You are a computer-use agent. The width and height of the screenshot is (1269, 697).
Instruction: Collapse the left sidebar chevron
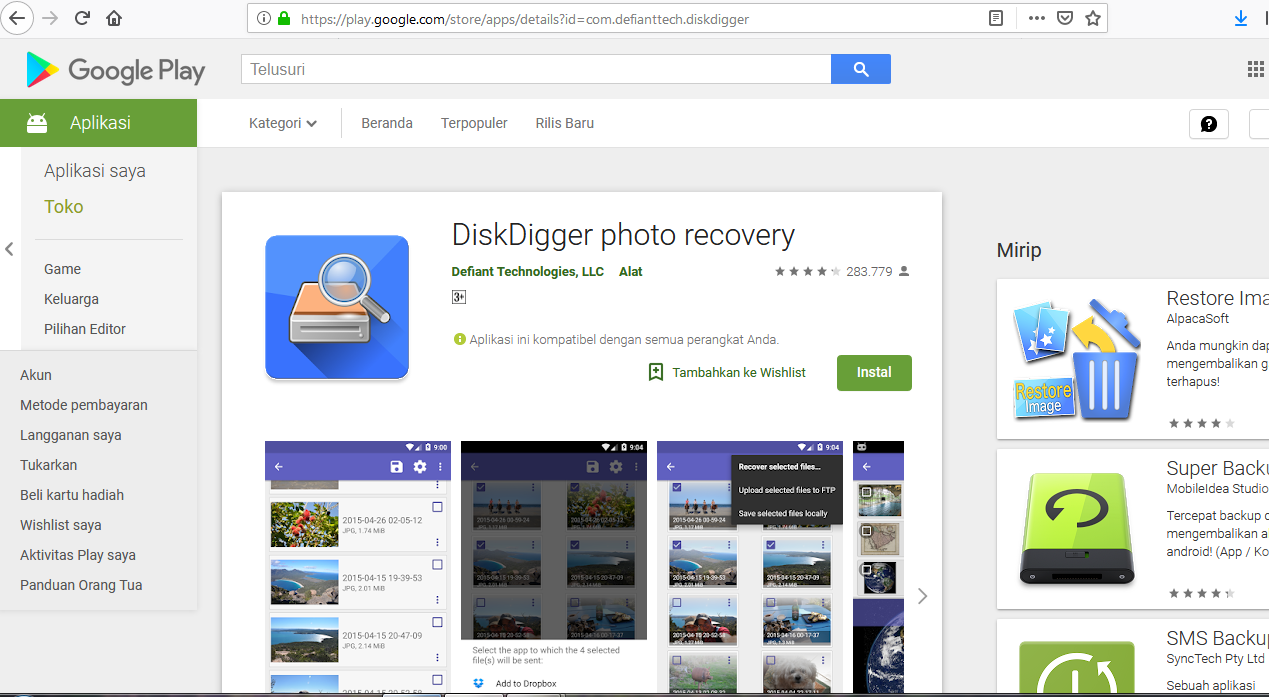(9, 249)
